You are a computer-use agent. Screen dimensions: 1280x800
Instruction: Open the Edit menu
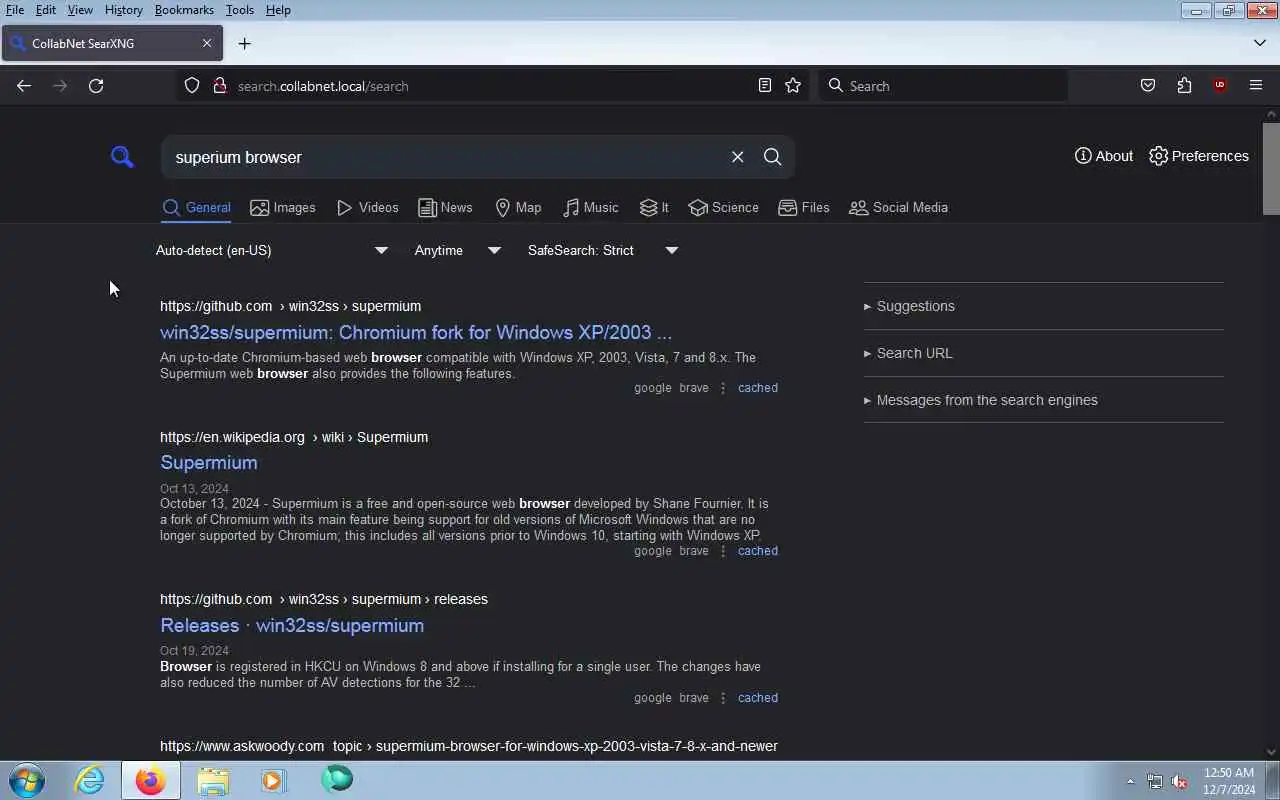46,10
